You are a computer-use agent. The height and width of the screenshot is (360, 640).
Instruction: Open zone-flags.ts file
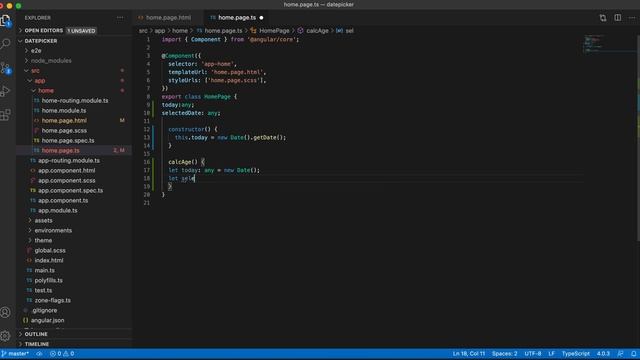pyautogui.click(x=52, y=300)
